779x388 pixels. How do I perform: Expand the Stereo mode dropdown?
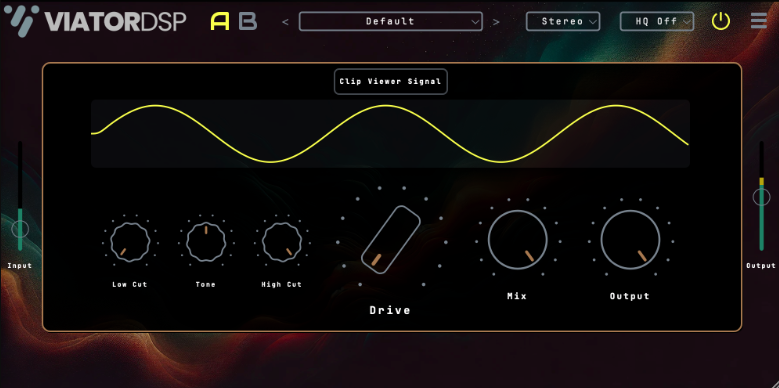point(563,21)
